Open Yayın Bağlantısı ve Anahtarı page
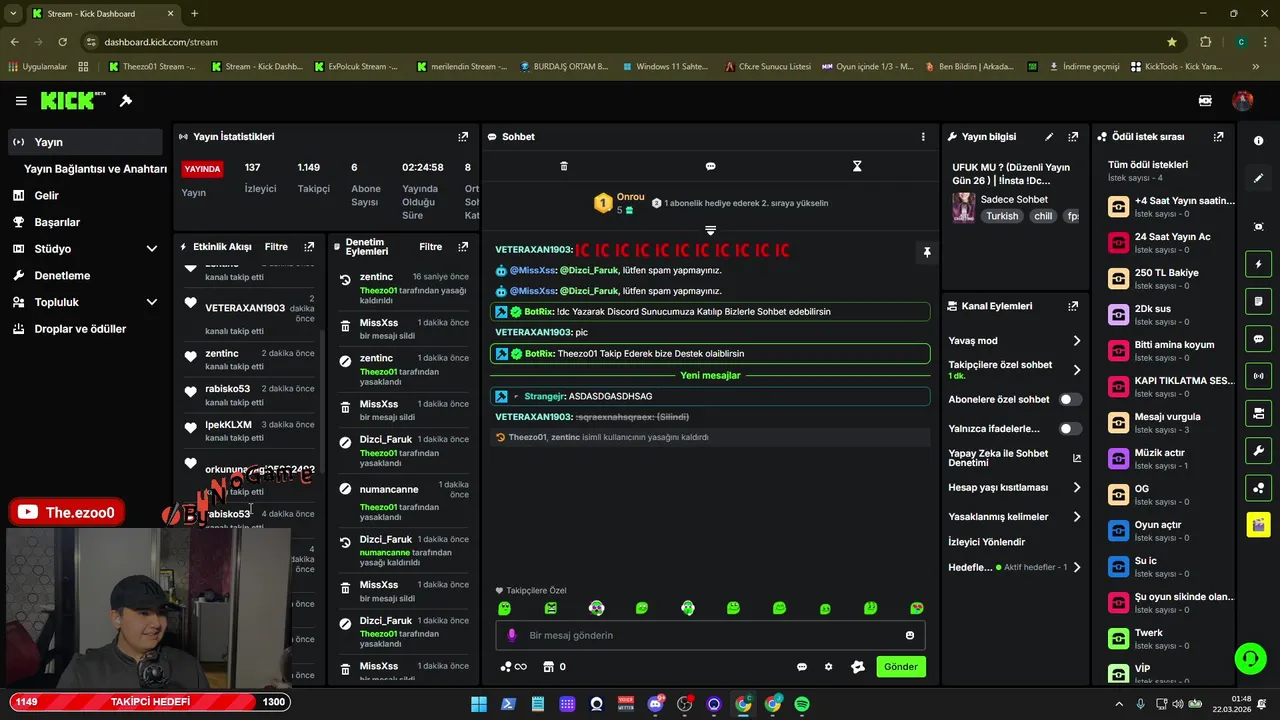 [x=95, y=169]
